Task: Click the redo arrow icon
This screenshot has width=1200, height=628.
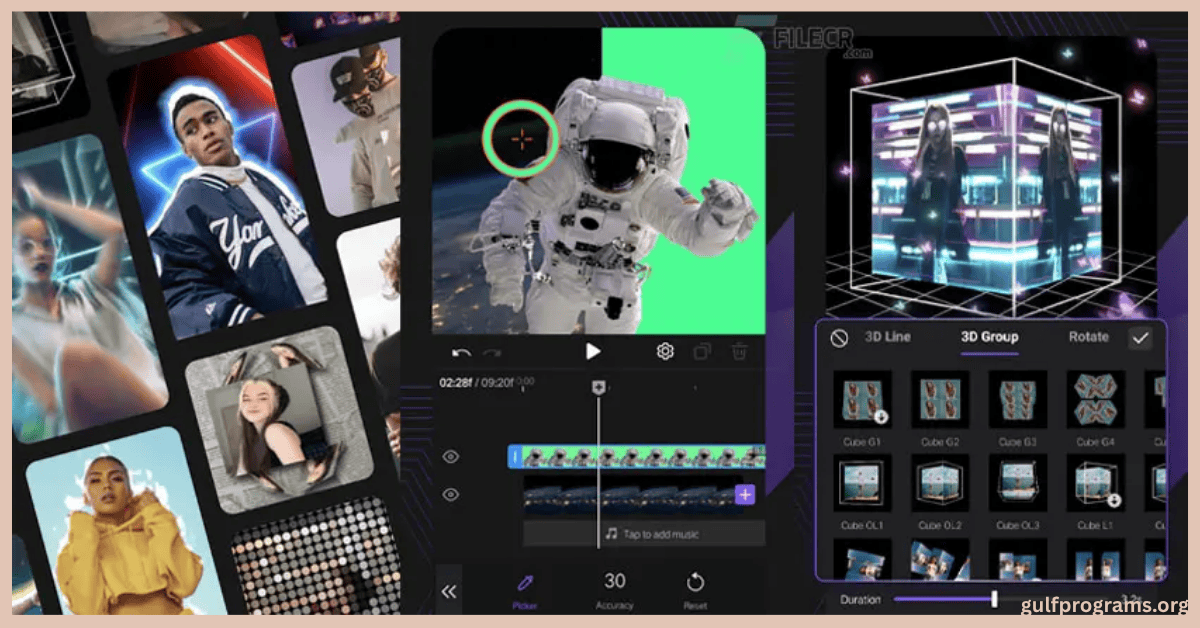Action: click(x=492, y=352)
